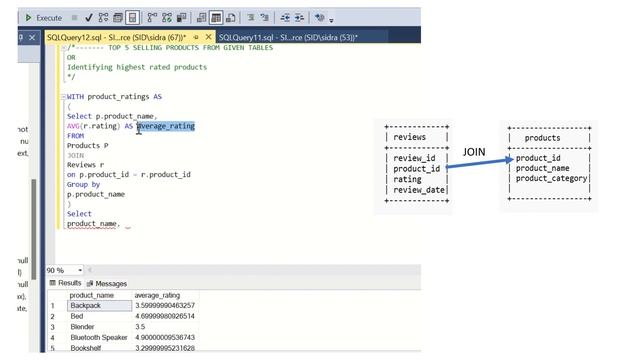Click in 'WITH product_ratings AS' line
The image size is (640, 360).
[114, 97]
